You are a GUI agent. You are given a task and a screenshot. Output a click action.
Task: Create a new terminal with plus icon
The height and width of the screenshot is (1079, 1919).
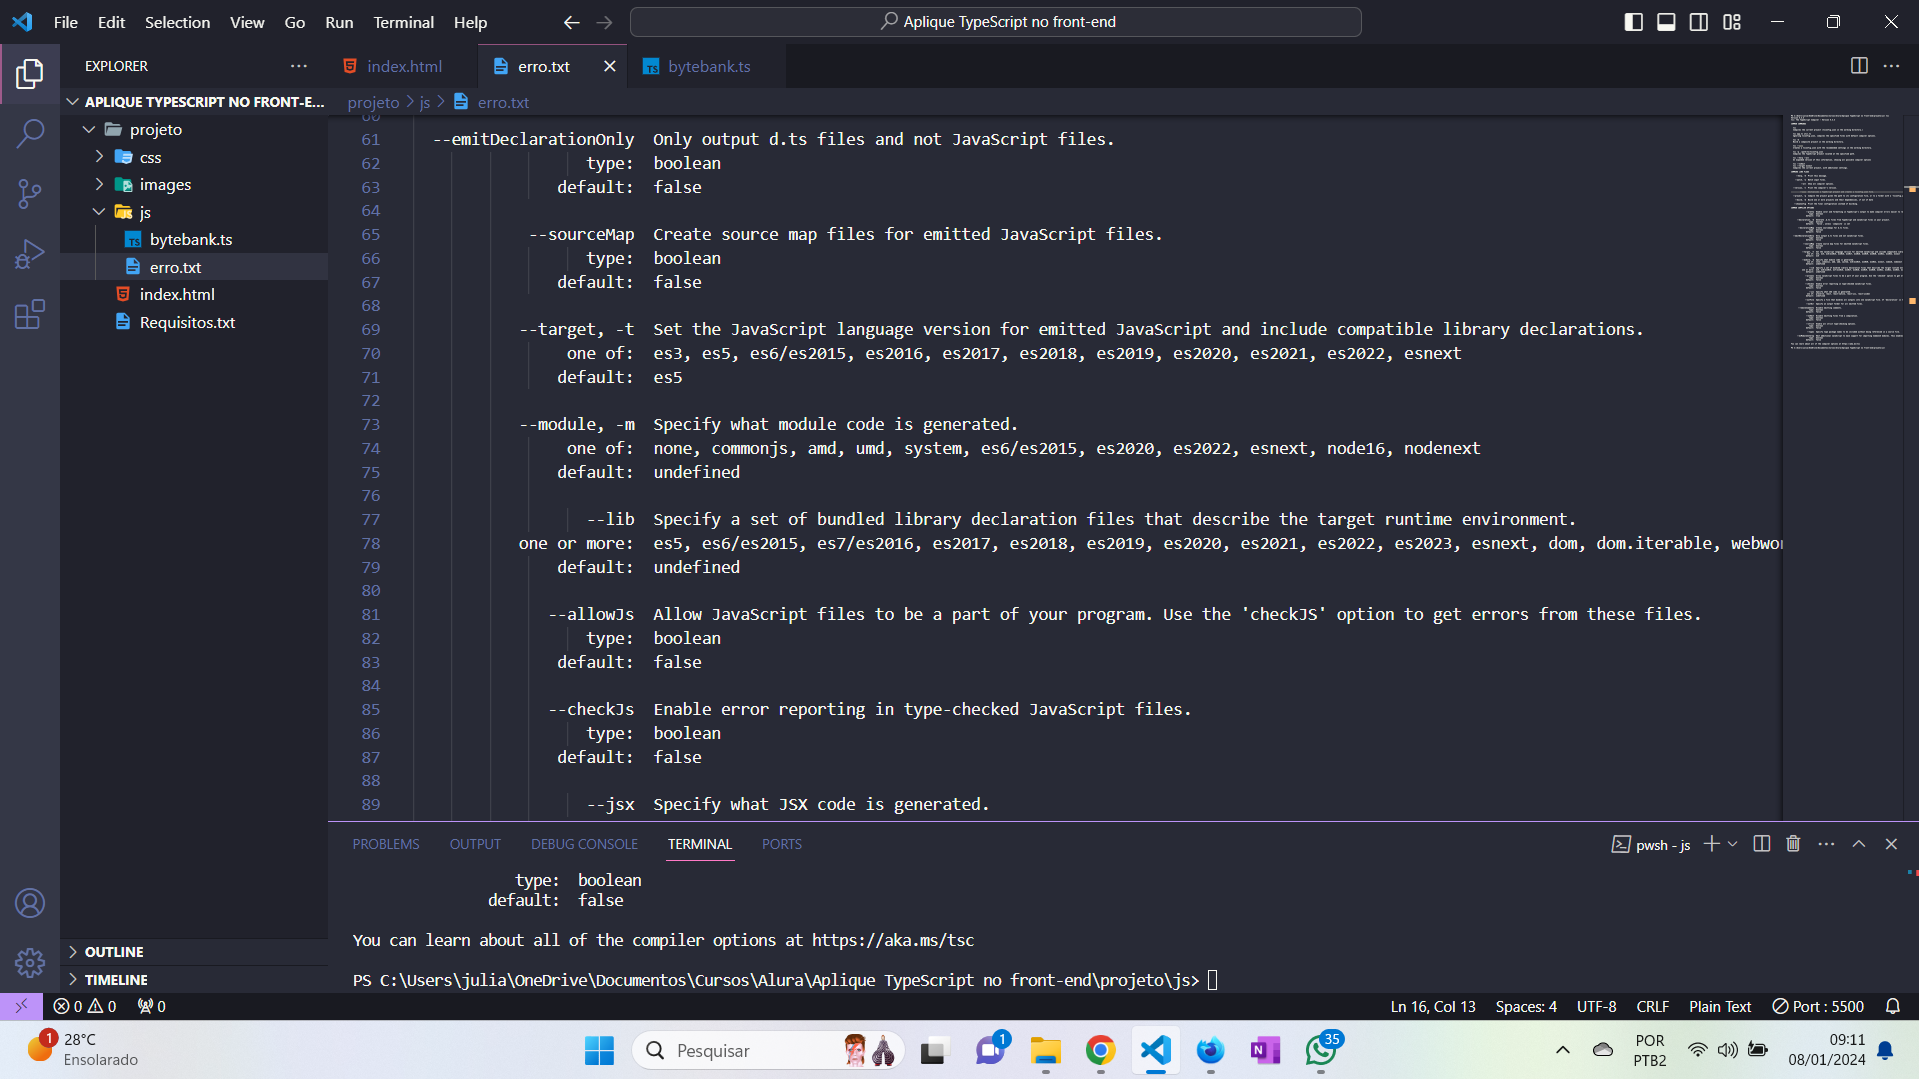pos(1711,844)
